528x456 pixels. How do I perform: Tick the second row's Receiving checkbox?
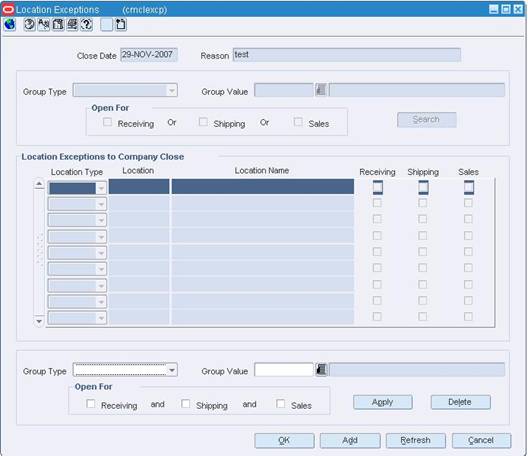tap(377, 203)
